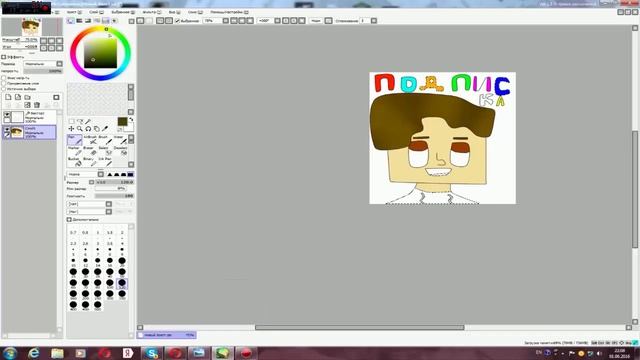Select the AirBrush tool
The width and height of the screenshot is (640, 360).
click(90, 140)
